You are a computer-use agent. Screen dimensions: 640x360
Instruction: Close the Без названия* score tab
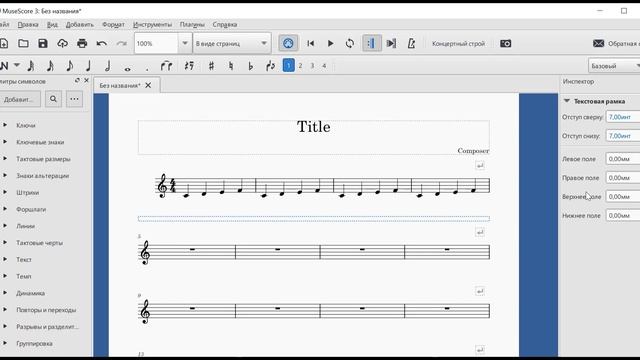[148, 85]
